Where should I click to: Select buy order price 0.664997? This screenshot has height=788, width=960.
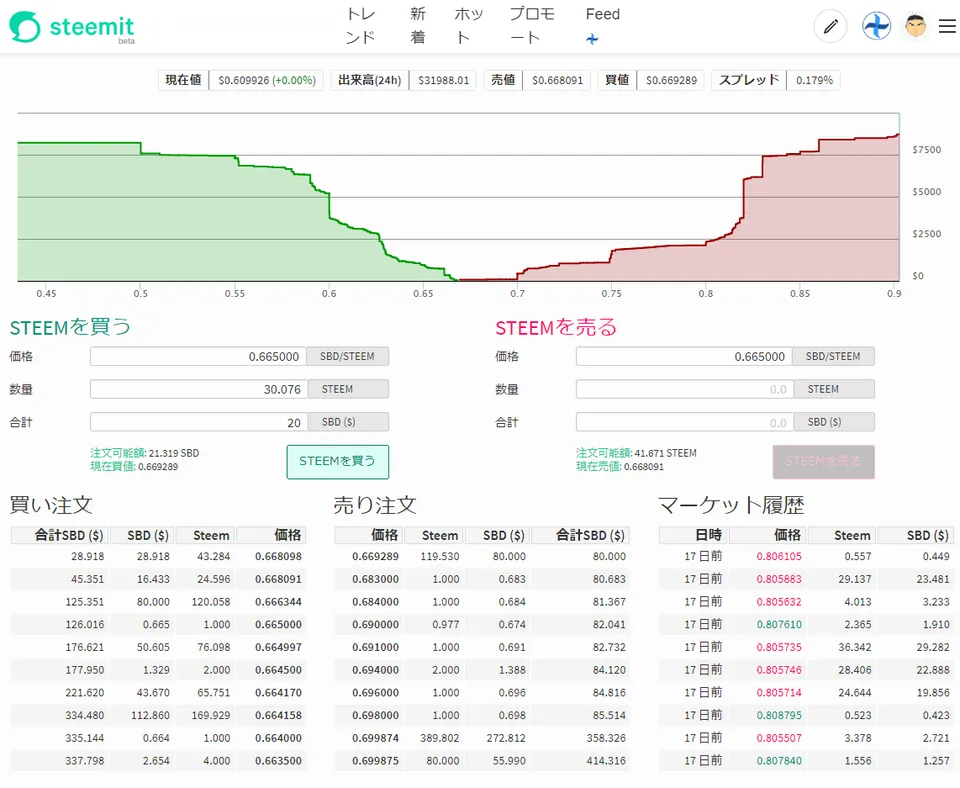(x=278, y=647)
